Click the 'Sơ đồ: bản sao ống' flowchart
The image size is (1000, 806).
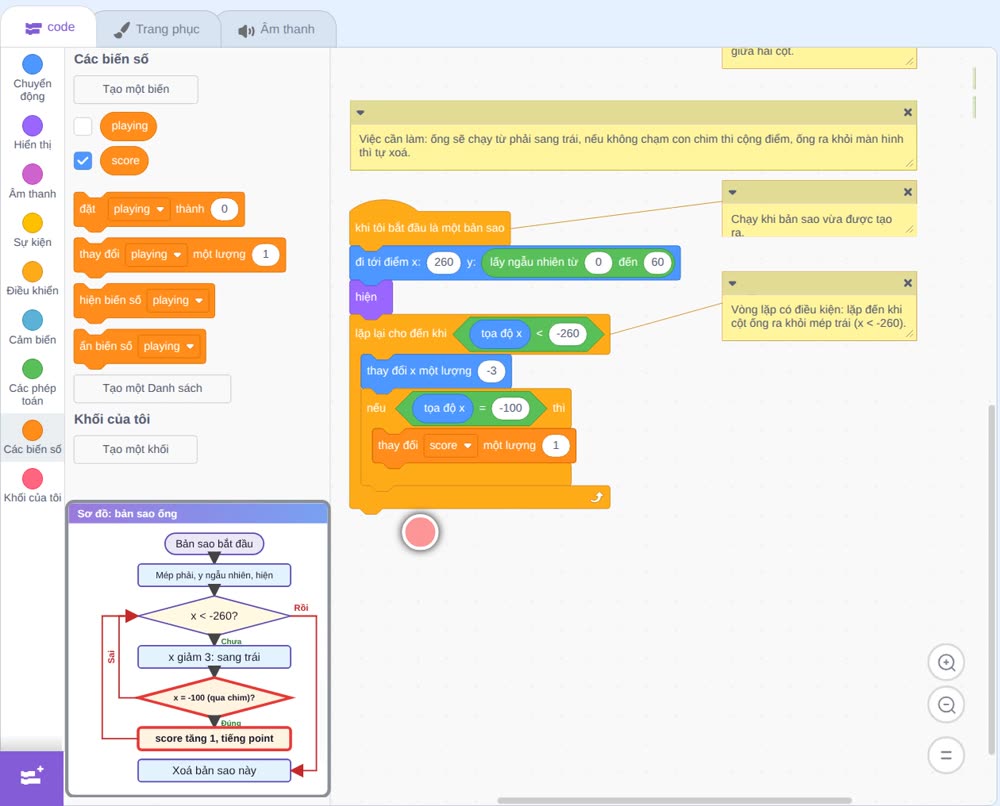click(x=198, y=648)
